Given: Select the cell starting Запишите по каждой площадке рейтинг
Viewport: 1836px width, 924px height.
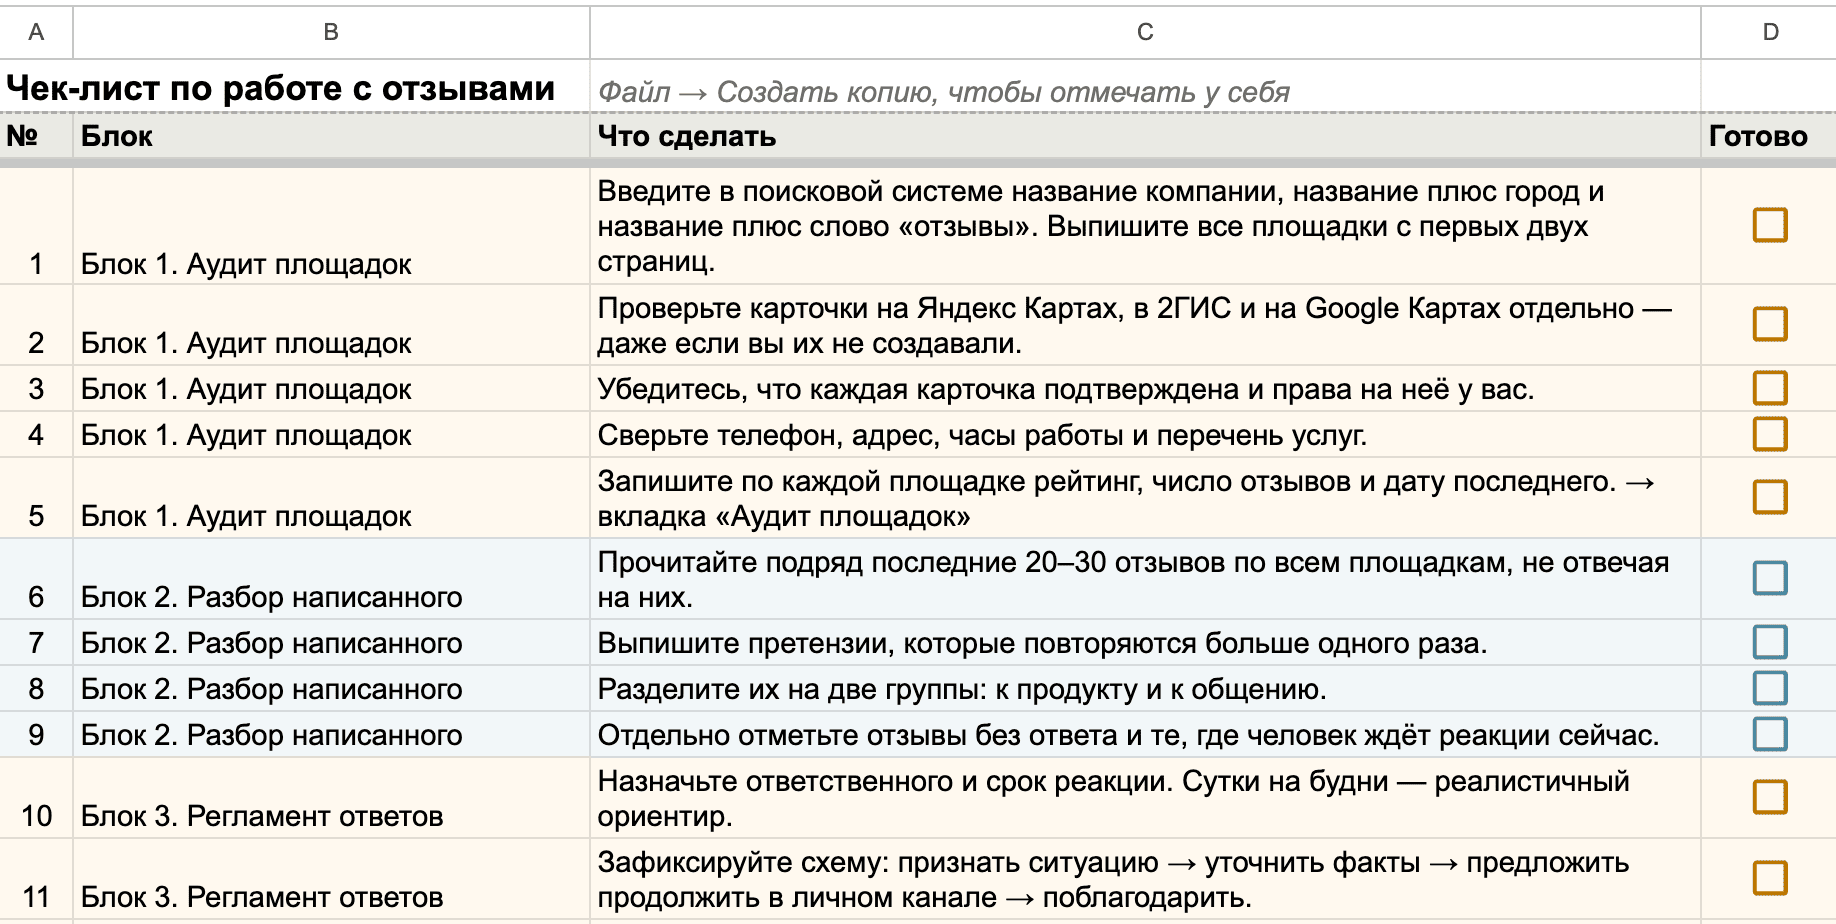Looking at the screenshot, I should (x=1145, y=498).
